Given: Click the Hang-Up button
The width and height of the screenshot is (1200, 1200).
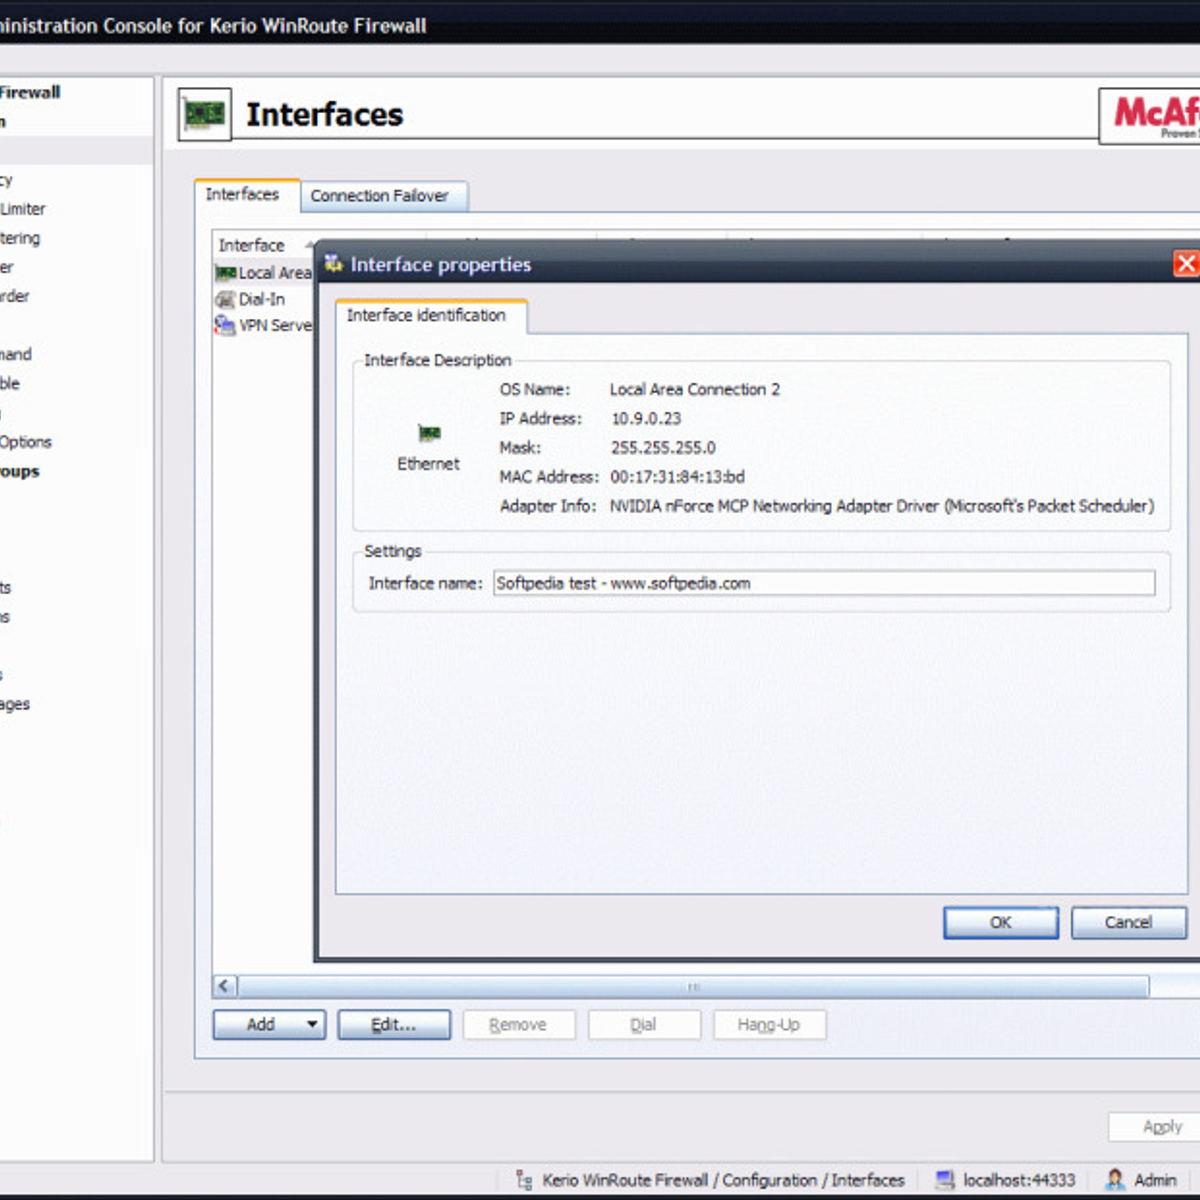Looking at the screenshot, I should 769,1024.
